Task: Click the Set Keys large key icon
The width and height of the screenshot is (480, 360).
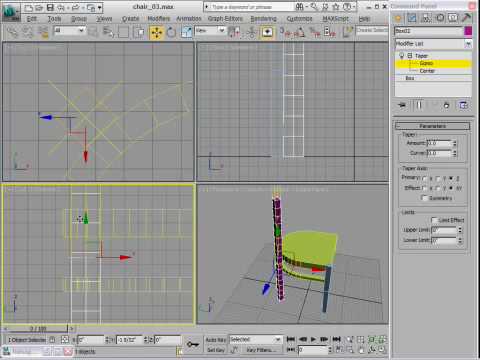Action: (x=193, y=344)
